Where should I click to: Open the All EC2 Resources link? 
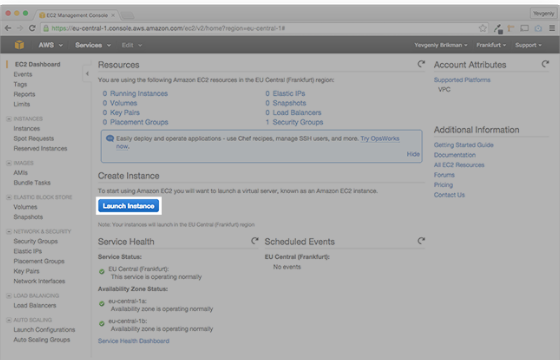459,165
